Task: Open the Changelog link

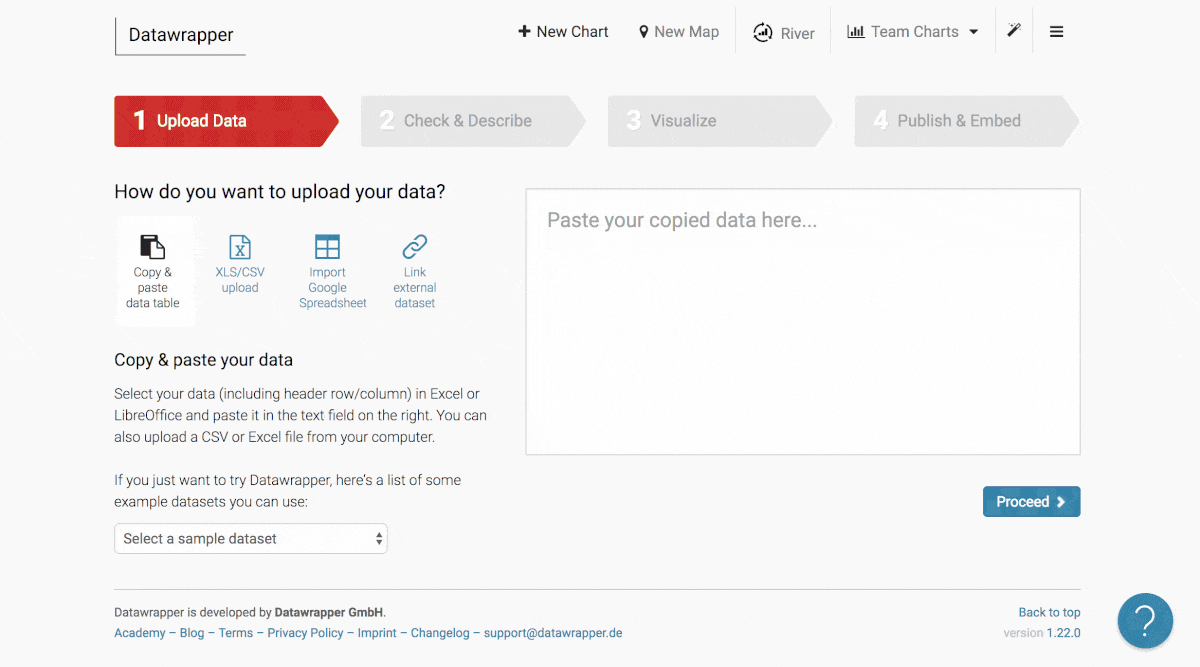Action: (440, 633)
